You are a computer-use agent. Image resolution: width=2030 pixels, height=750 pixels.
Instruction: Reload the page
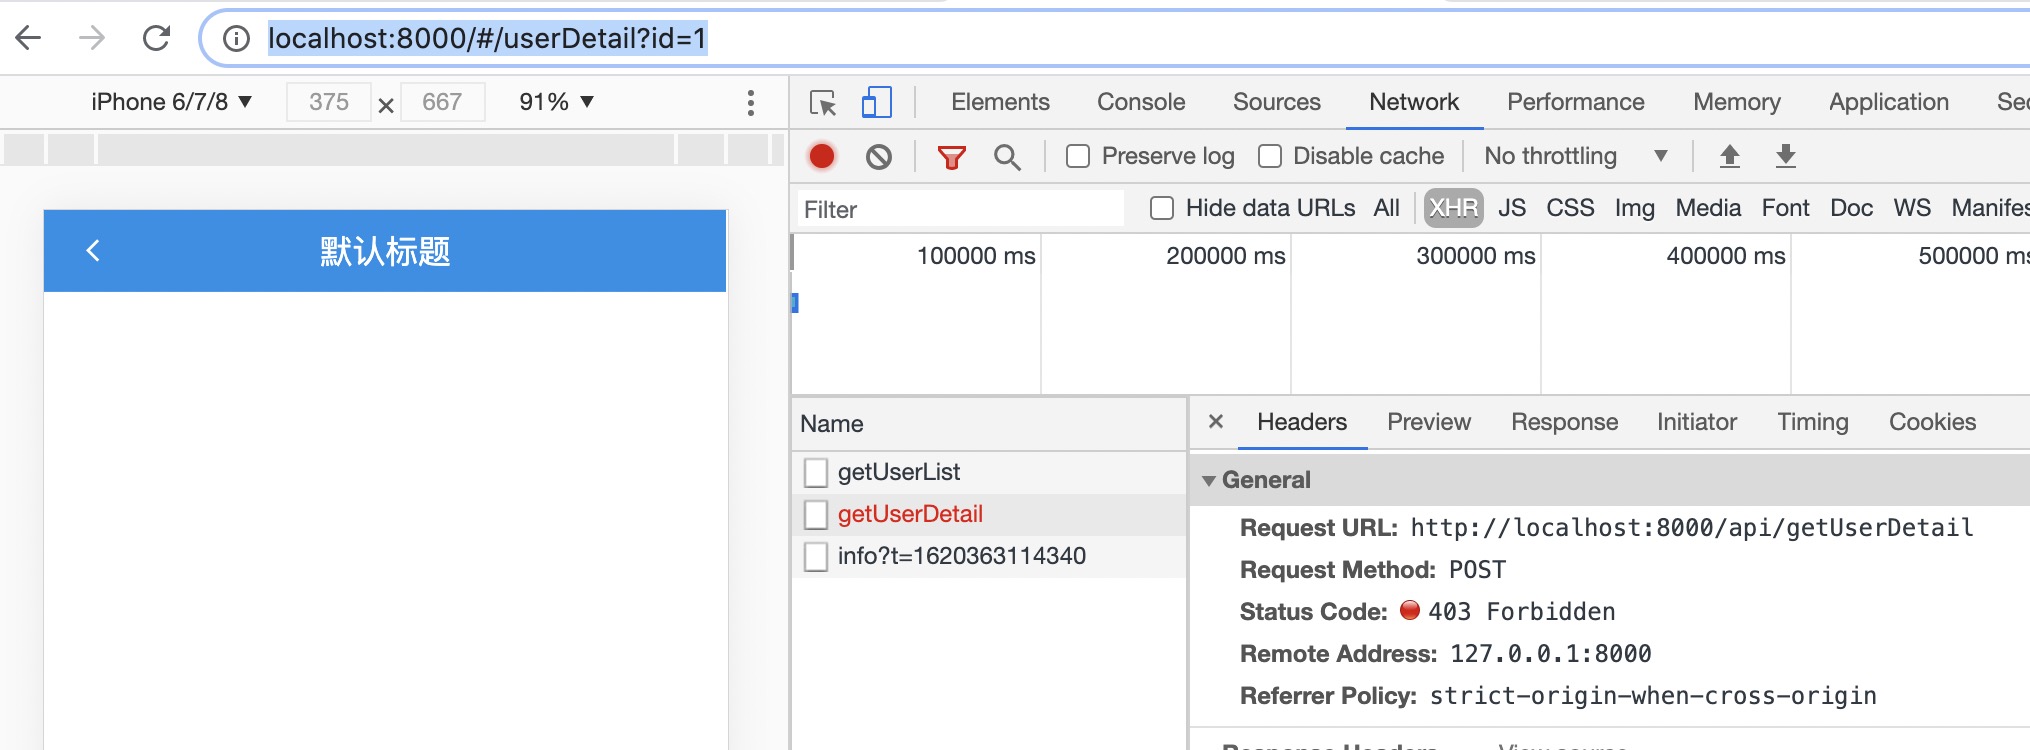click(157, 39)
